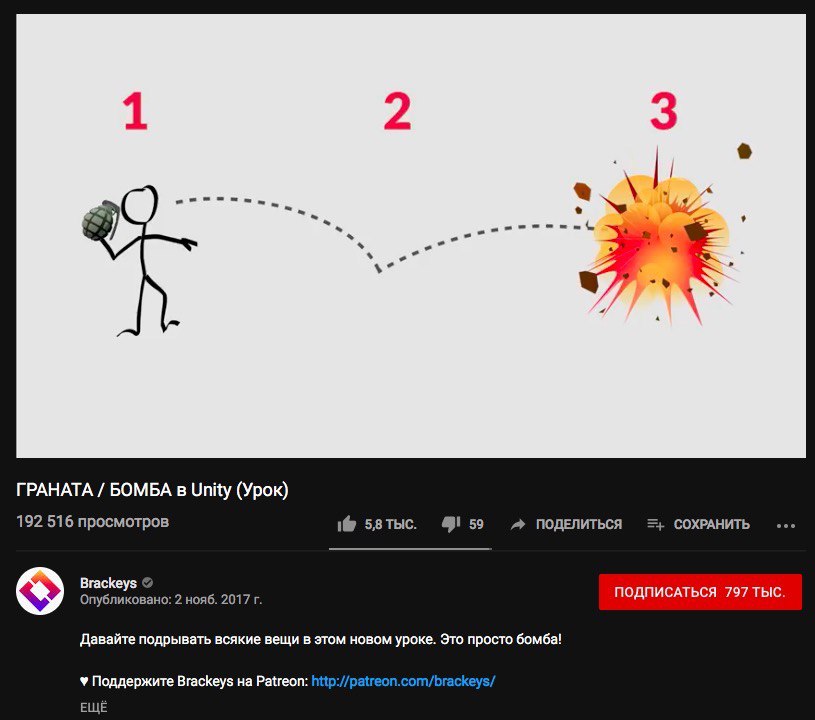This screenshot has height=720, width=815.
Task: Click the grenade image in the video
Action: coord(101,220)
